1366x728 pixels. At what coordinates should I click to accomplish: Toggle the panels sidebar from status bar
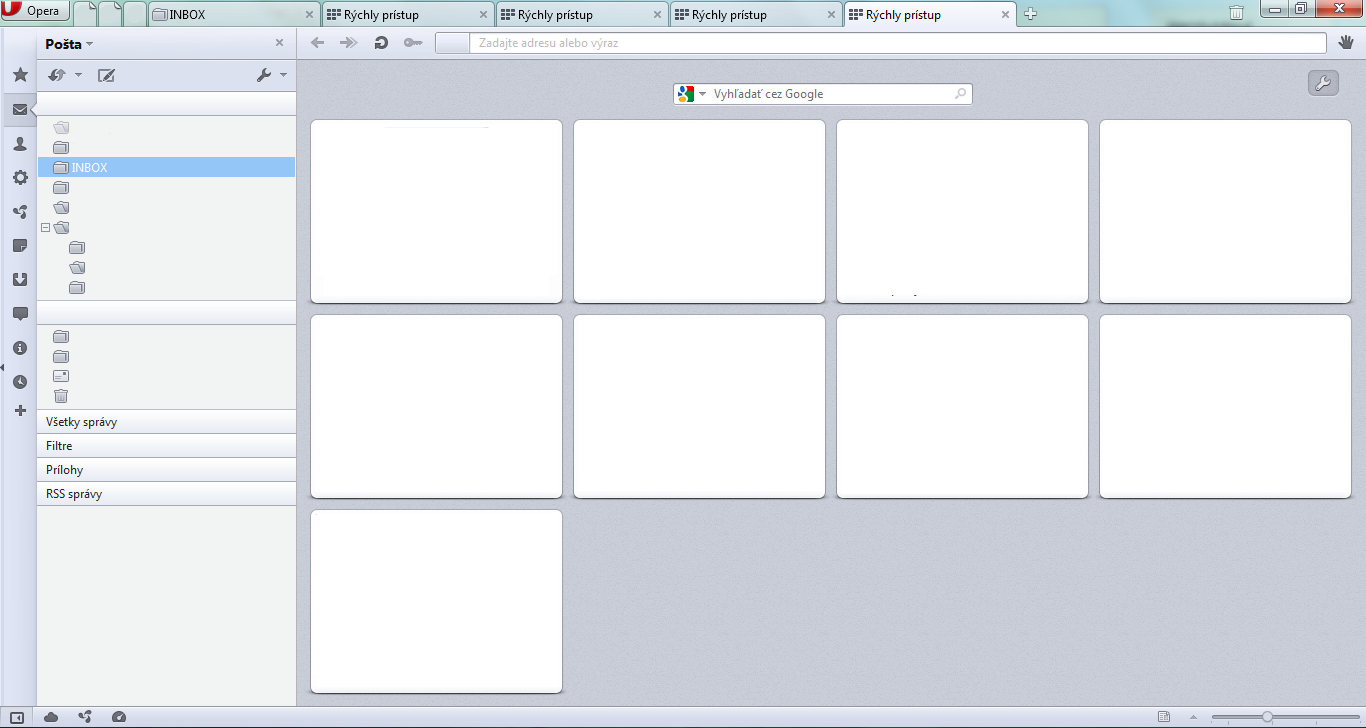tap(17, 717)
